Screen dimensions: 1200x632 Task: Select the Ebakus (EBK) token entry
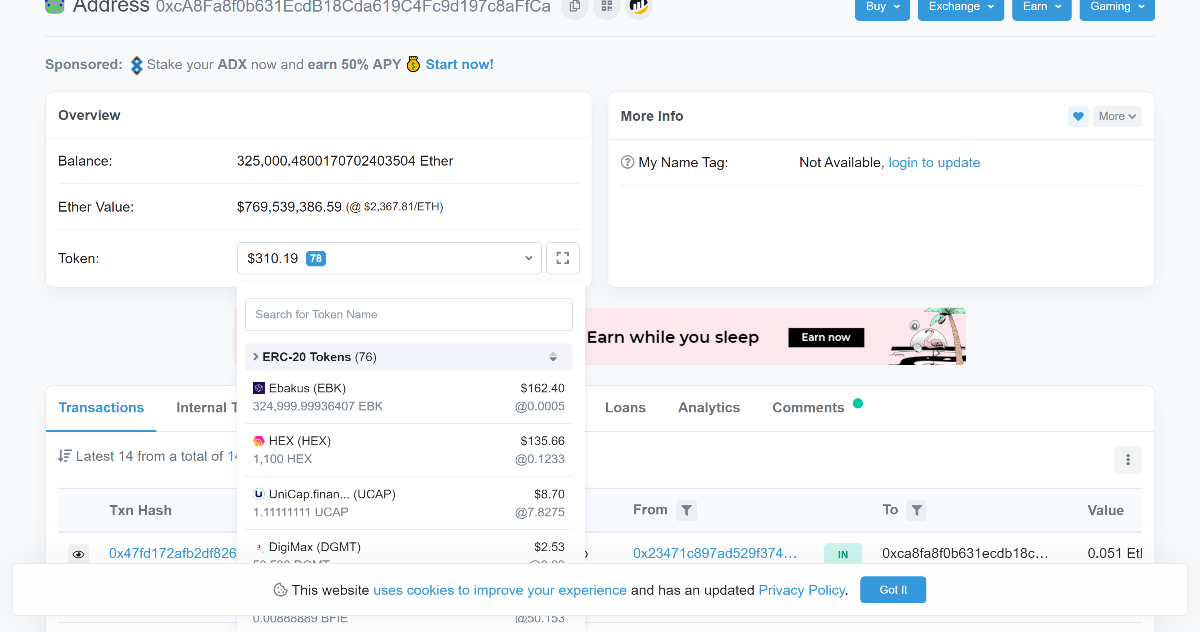[409, 397]
